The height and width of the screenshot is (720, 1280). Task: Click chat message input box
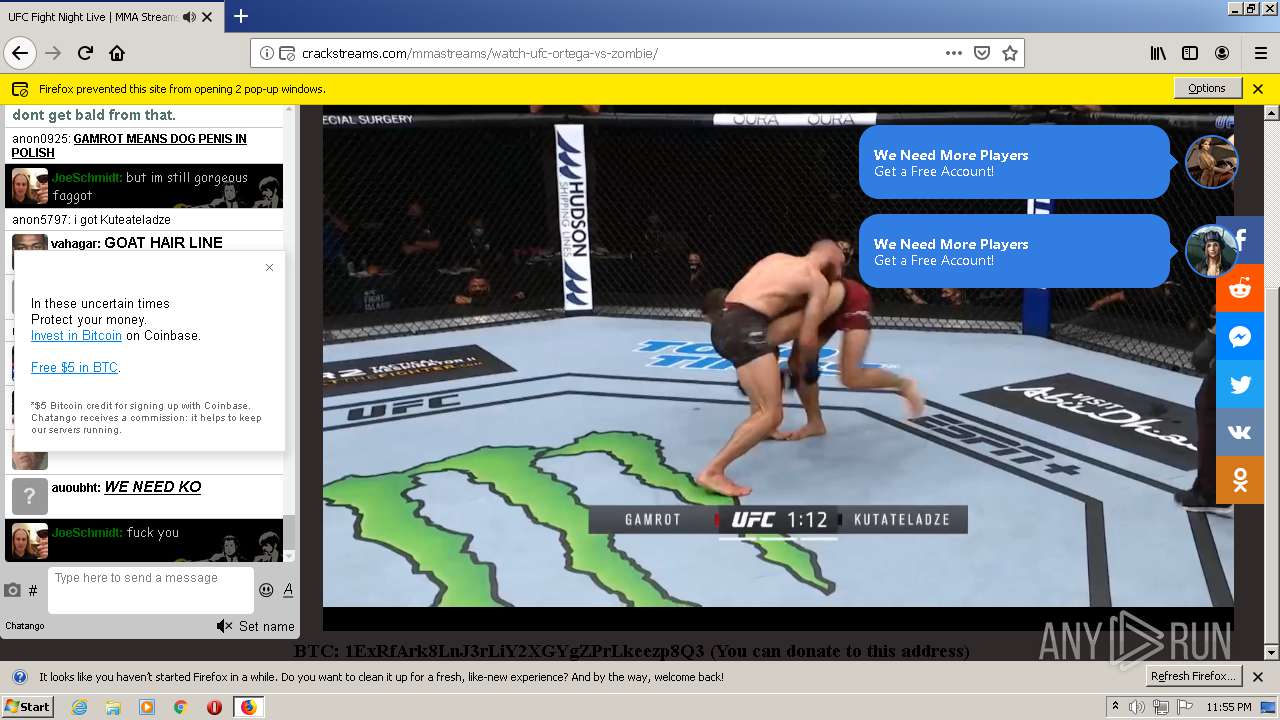click(x=150, y=590)
